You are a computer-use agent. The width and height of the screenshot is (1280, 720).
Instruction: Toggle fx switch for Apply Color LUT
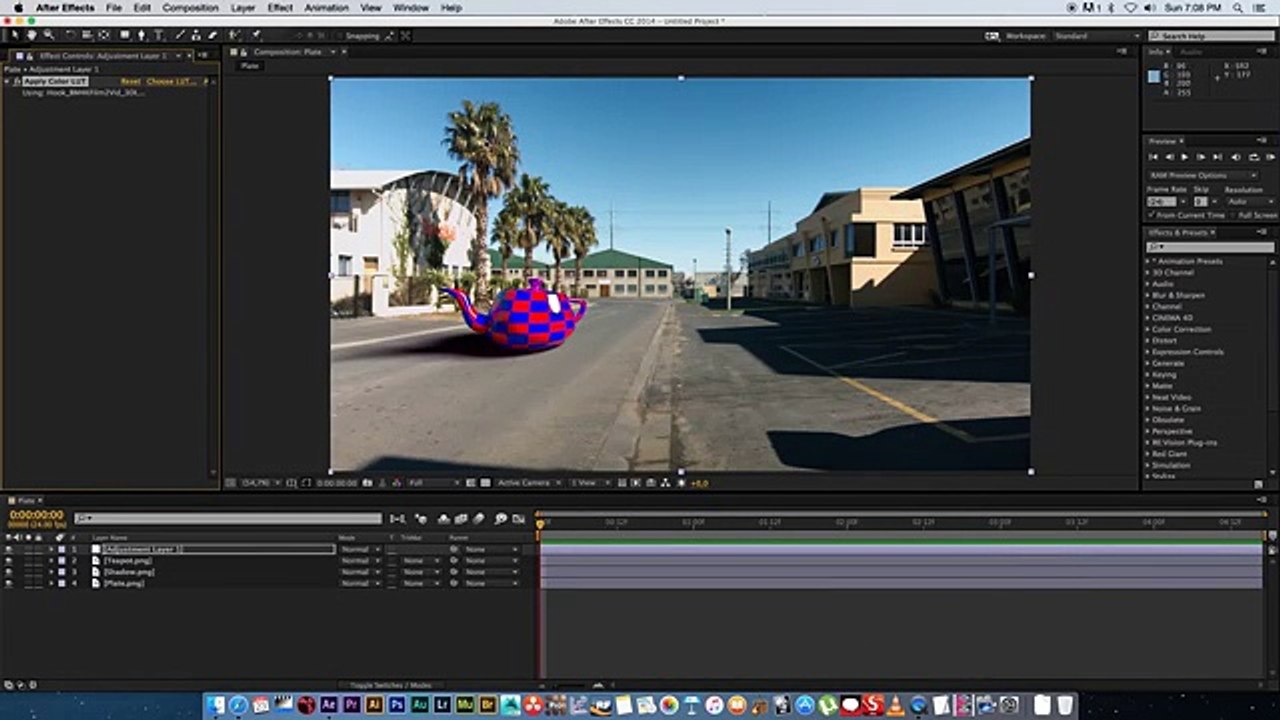[x=19, y=81]
